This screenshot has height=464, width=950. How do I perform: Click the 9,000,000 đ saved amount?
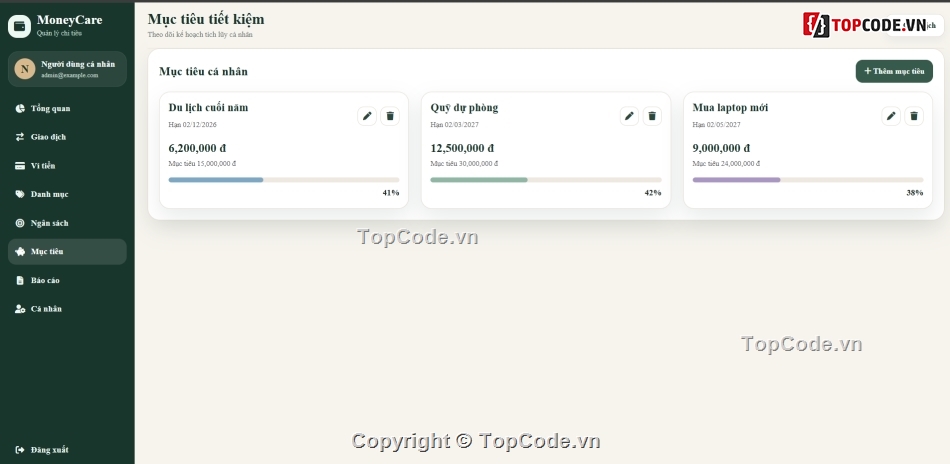pyautogui.click(x=721, y=148)
